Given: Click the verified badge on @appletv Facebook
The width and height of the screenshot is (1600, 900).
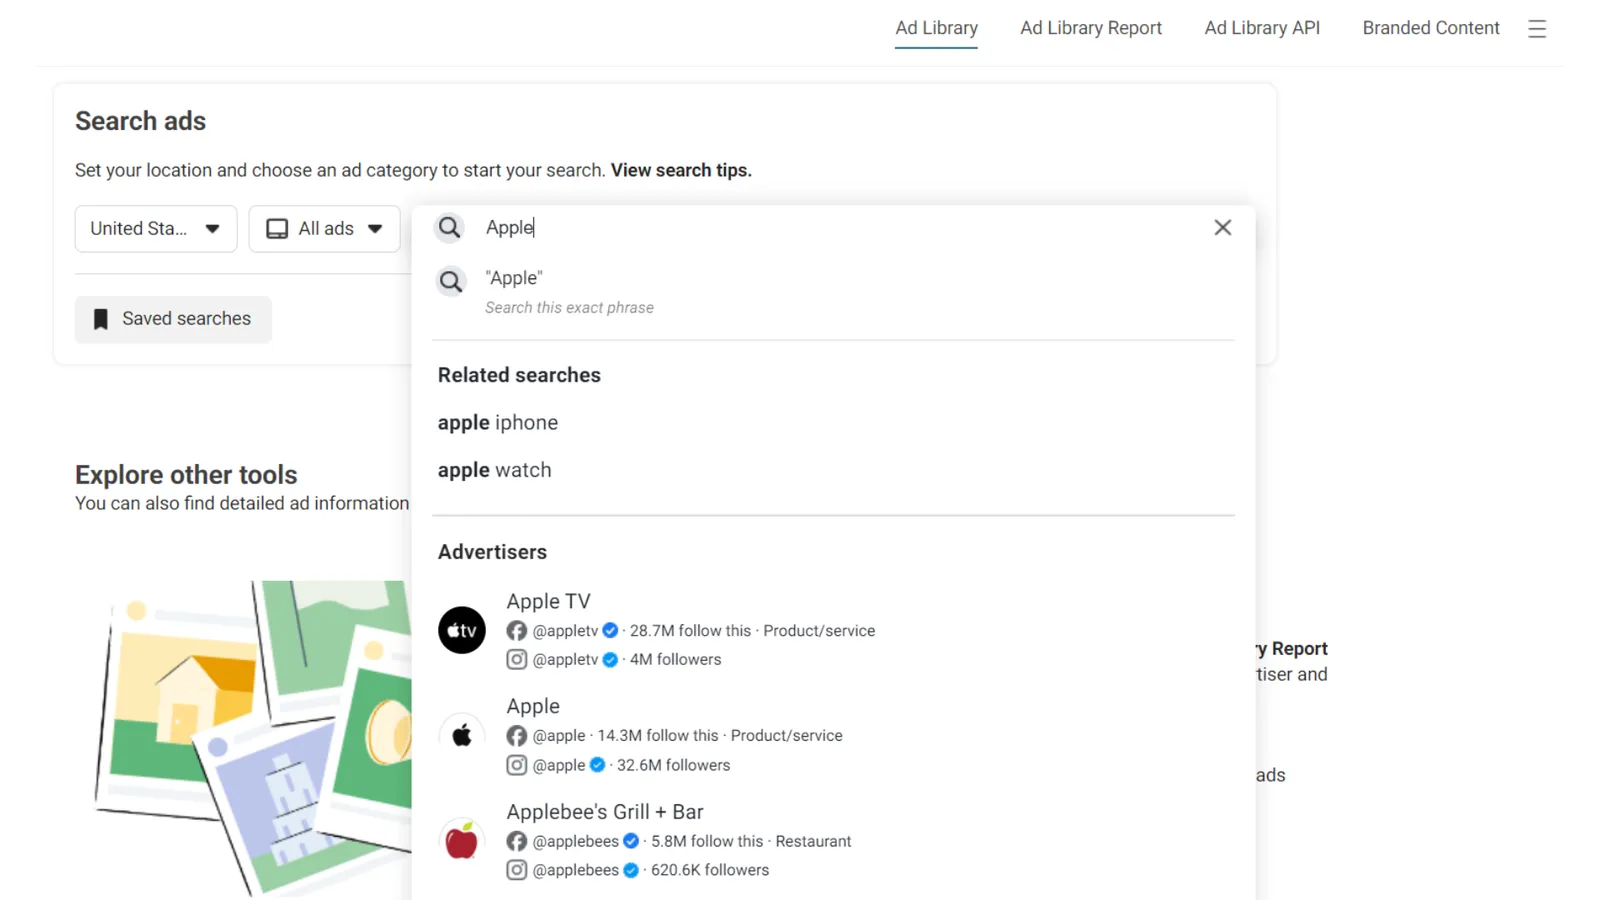Looking at the screenshot, I should (610, 631).
